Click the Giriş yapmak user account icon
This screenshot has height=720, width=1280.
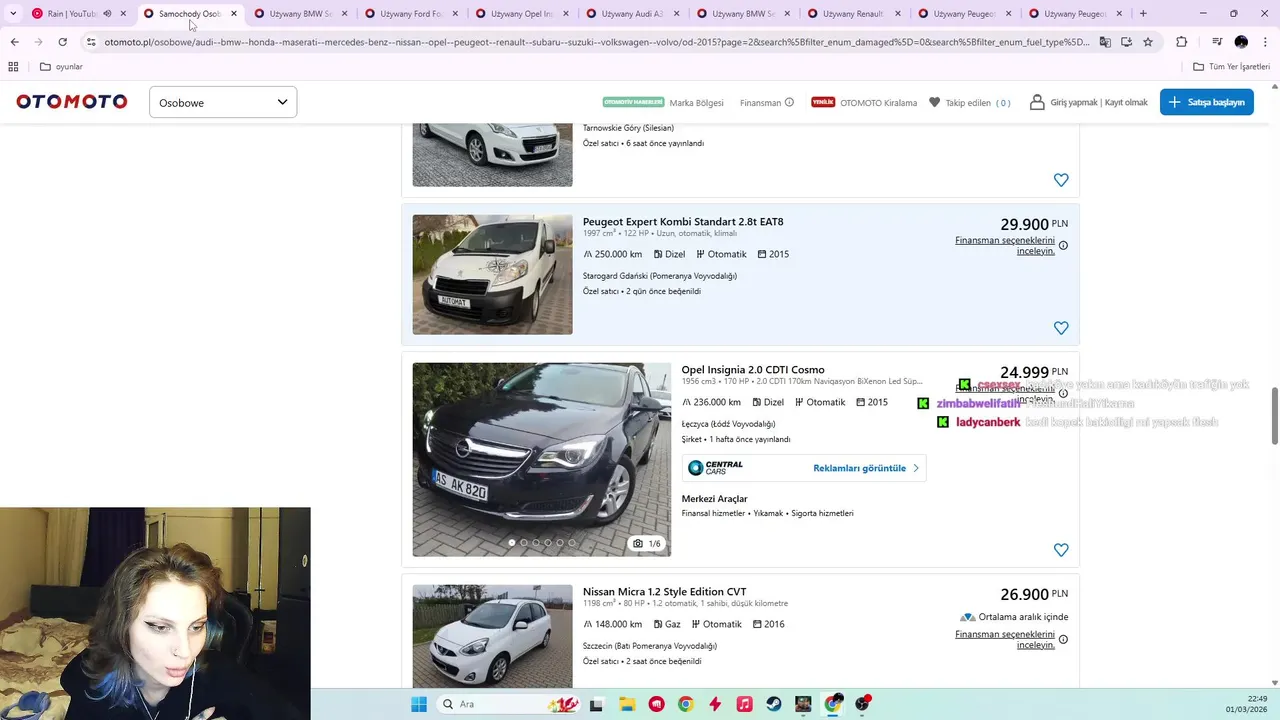[1037, 102]
